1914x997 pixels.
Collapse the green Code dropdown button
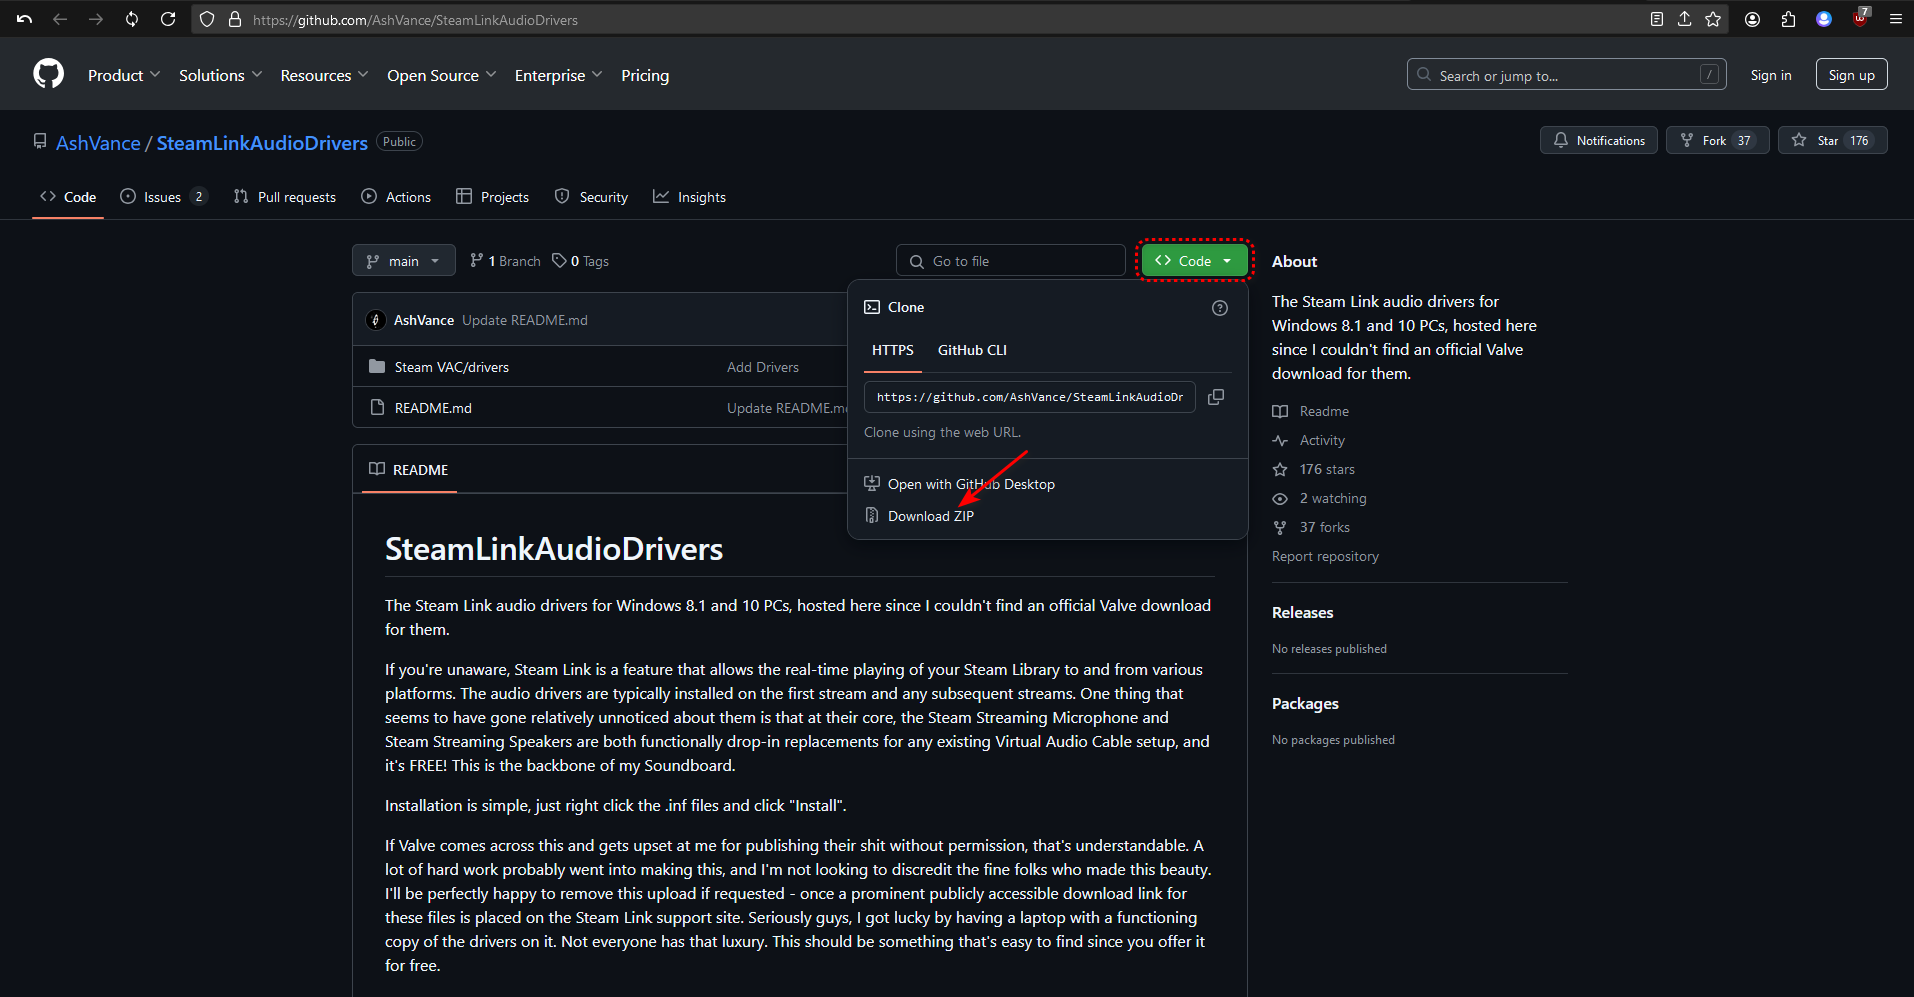tap(1194, 261)
